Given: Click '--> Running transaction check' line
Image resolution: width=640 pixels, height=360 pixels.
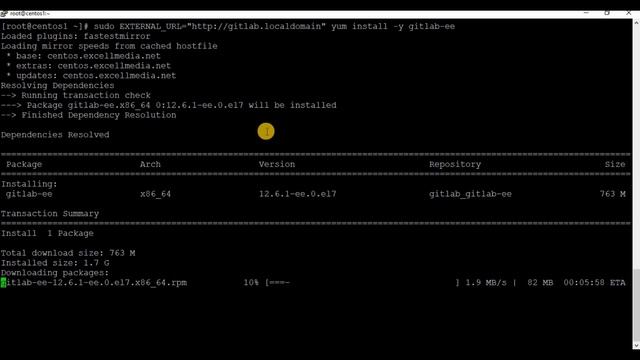Looking at the screenshot, I should point(76,95).
